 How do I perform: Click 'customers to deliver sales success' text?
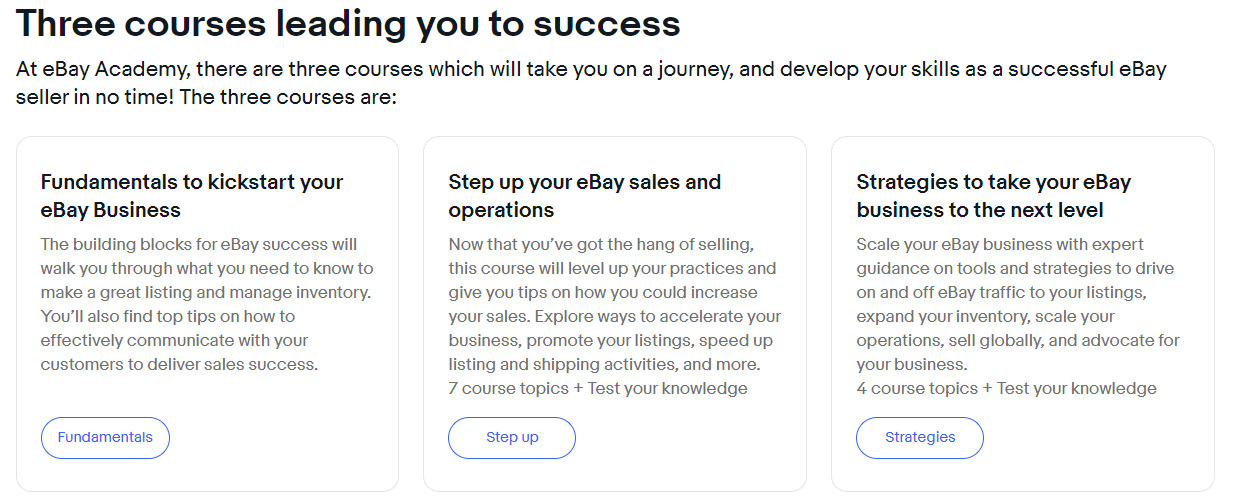179,364
